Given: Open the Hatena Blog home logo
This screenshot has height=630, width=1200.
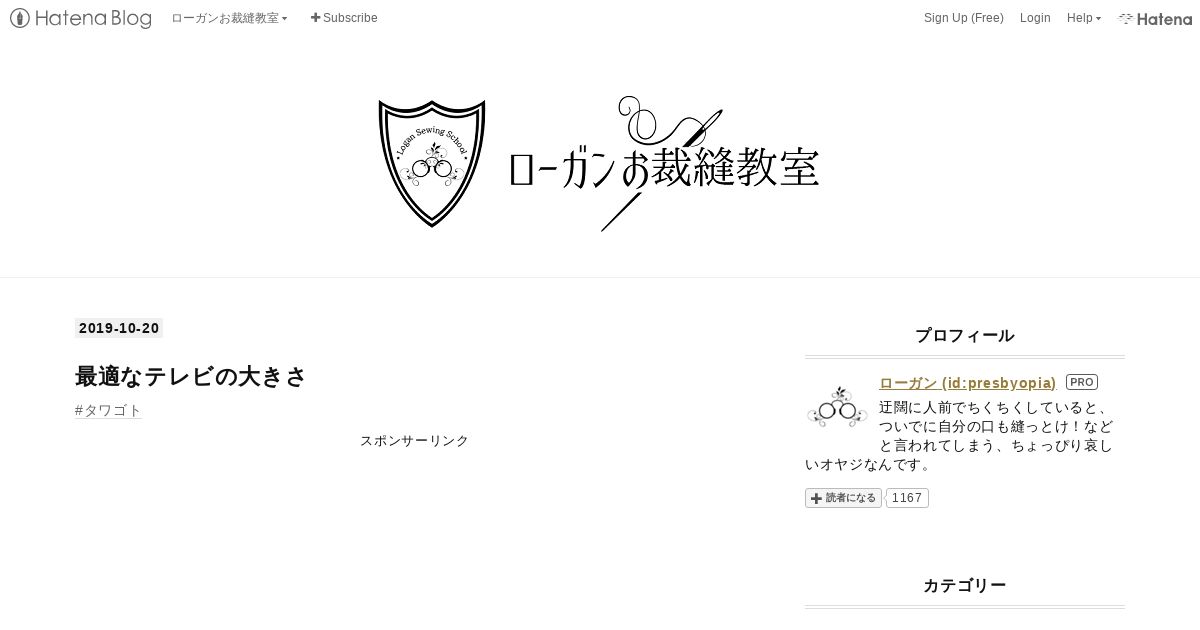Looking at the screenshot, I should tap(81, 18).
